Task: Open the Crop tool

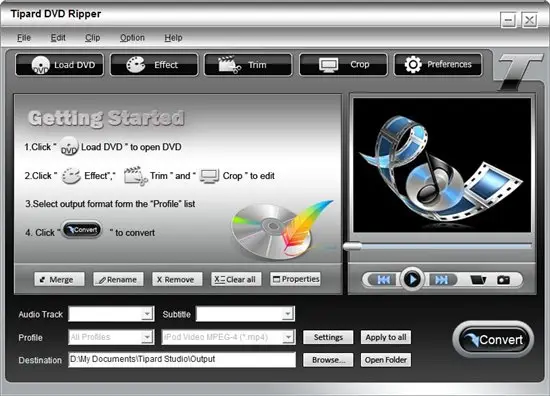Action: coord(343,65)
